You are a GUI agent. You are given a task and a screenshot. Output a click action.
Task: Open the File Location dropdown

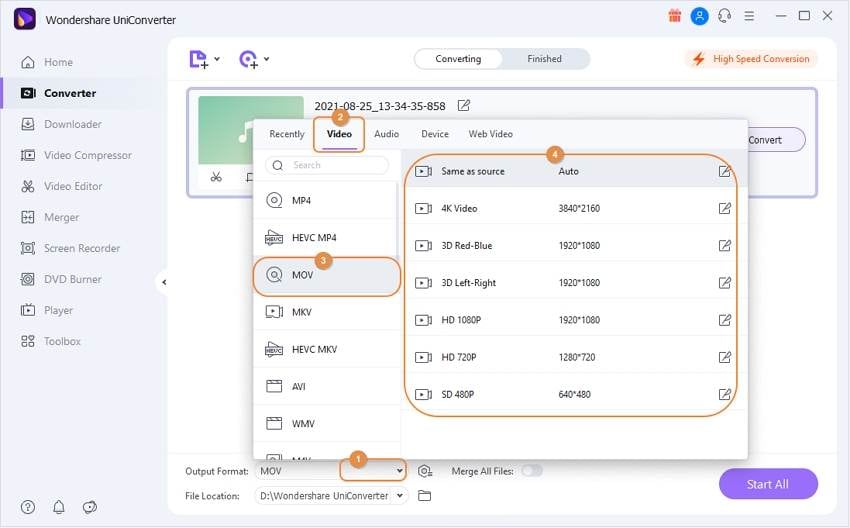[400, 495]
